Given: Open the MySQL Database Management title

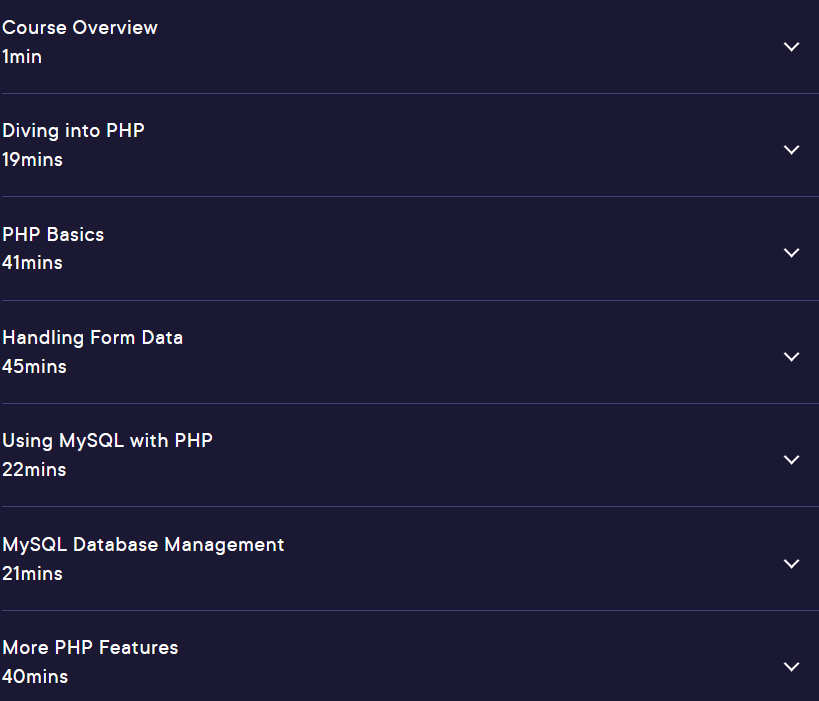Looking at the screenshot, I should (143, 545).
